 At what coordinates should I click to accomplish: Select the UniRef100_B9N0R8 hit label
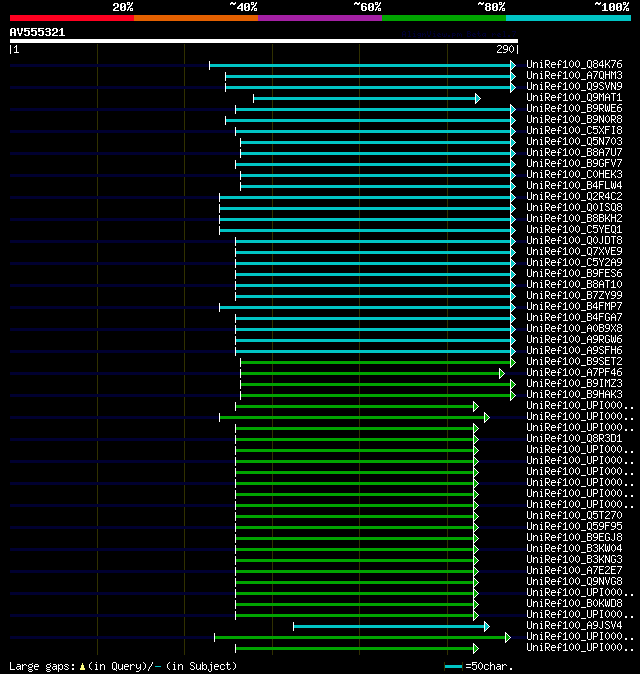[574, 119]
